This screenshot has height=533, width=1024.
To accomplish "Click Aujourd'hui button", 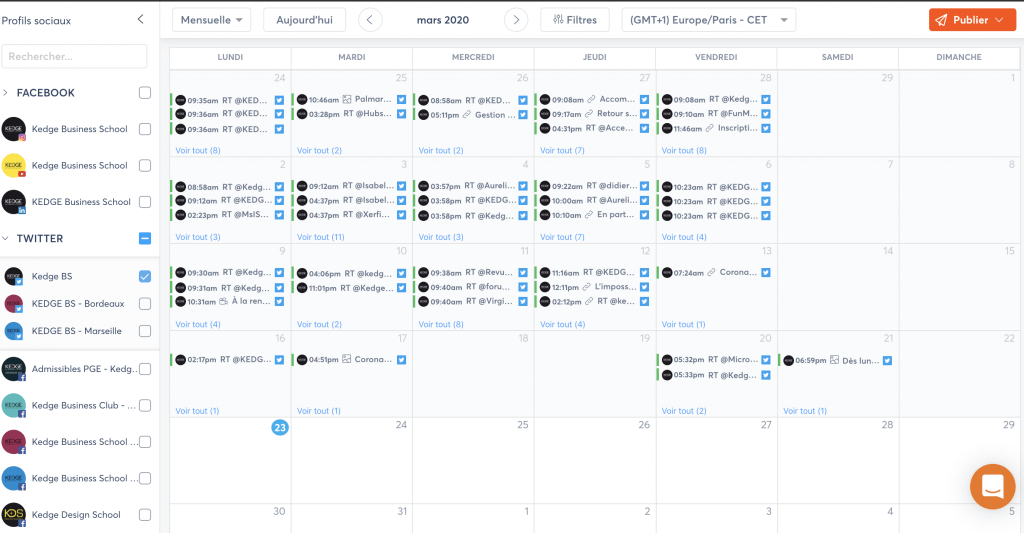I will [x=304, y=20].
